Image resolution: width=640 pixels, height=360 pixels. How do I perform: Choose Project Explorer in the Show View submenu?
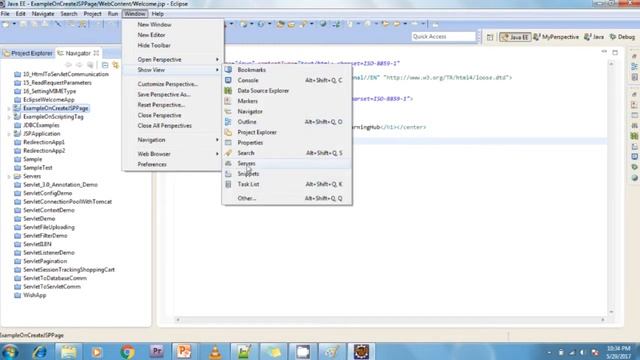coord(287,132)
